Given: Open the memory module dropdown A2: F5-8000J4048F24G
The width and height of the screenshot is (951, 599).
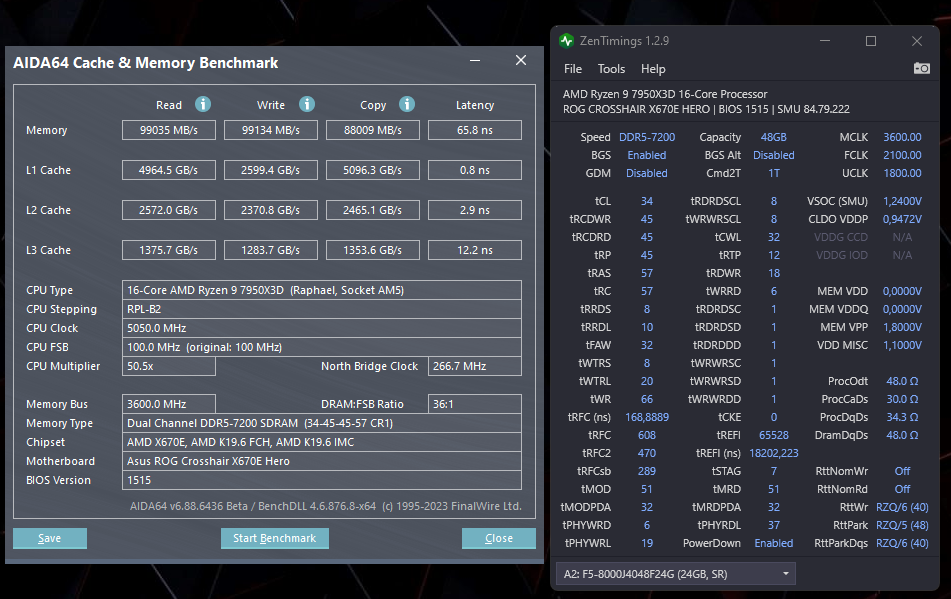Looking at the screenshot, I should tap(676, 574).
